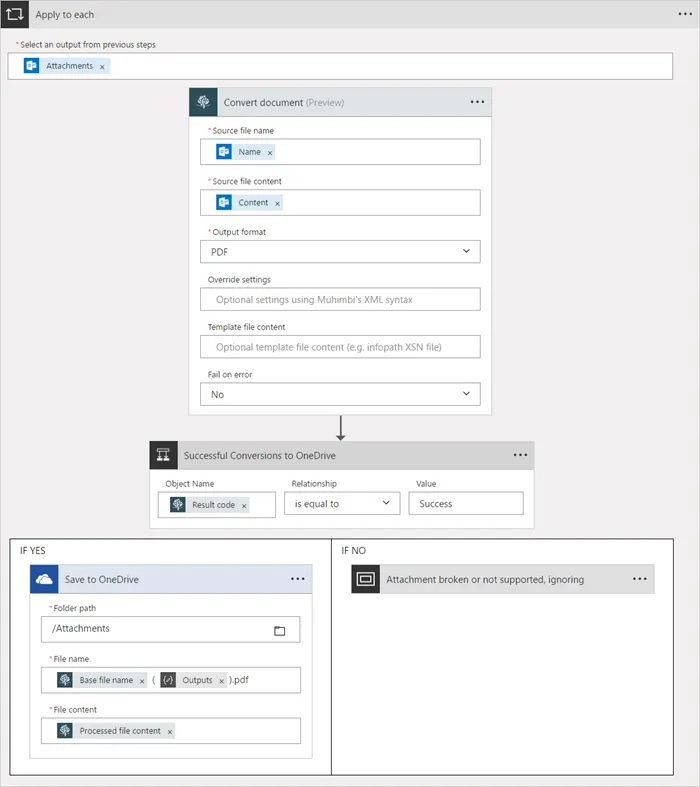Click the Select an output field
This screenshot has width=700, height=787.
(x=340, y=66)
